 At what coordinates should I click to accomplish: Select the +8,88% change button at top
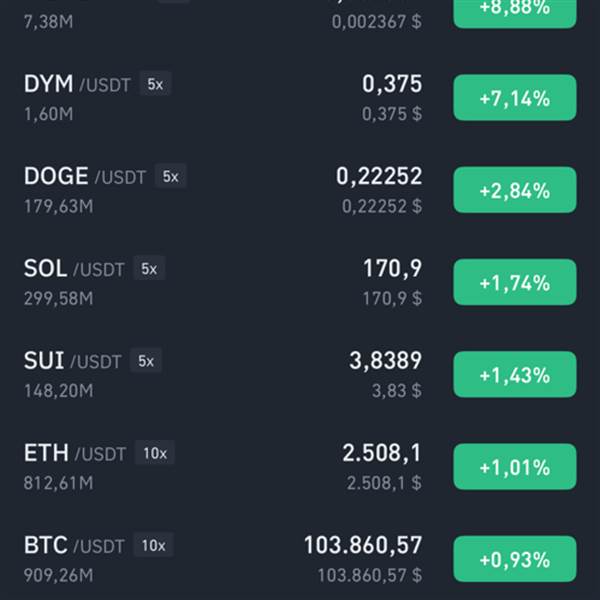point(515,11)
